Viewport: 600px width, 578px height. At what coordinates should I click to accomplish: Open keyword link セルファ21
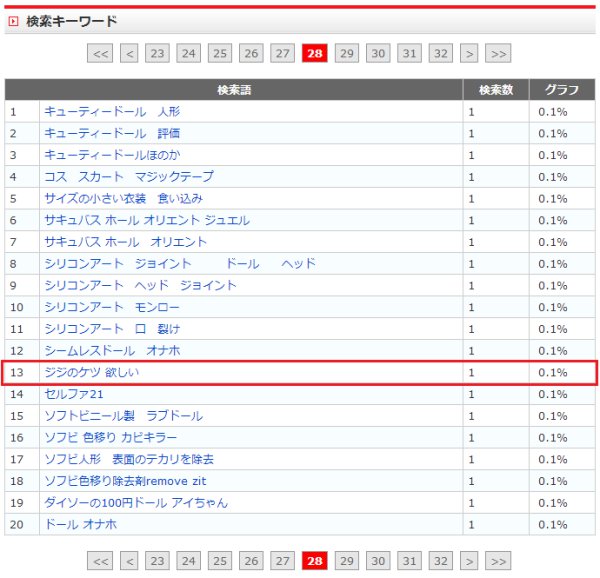point(74,394)
